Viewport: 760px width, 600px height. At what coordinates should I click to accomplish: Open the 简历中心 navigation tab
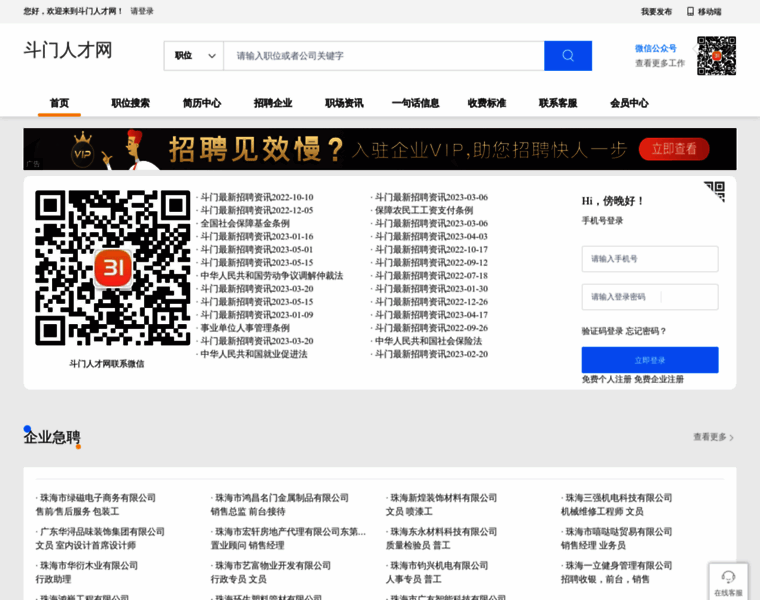point(202,103)
